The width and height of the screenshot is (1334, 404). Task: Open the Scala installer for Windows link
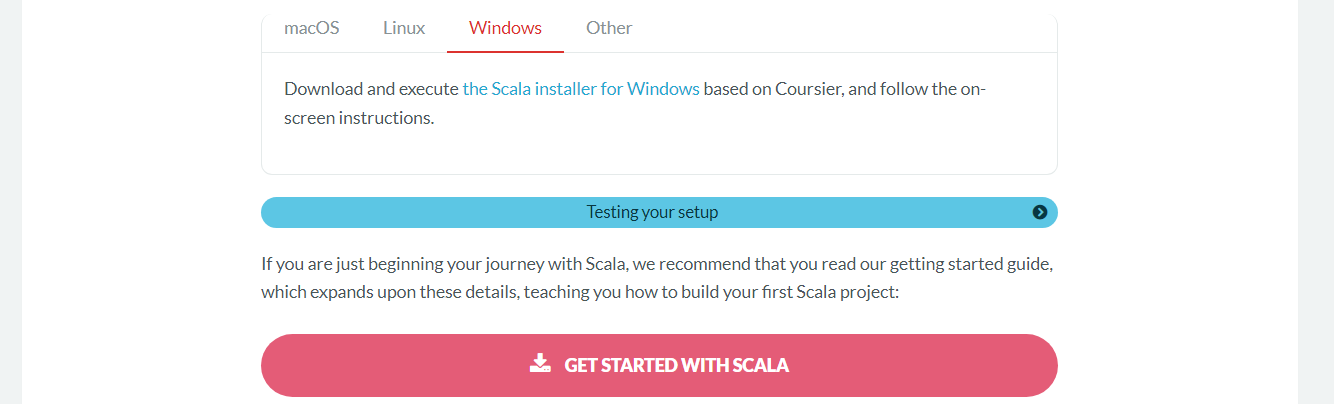tap(581, 88)
